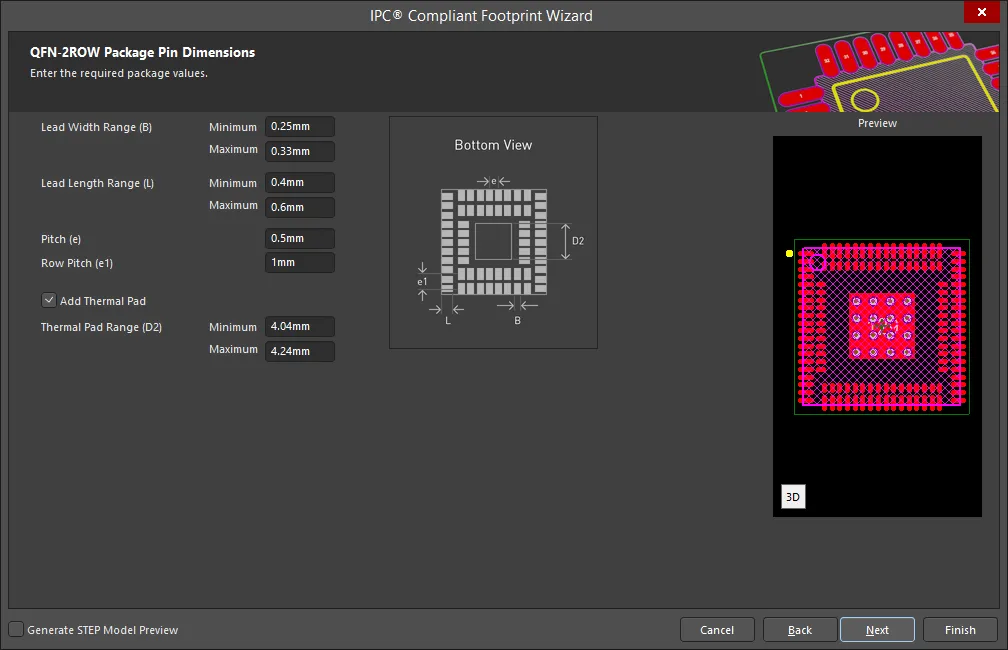This screenshot has width=1008, height=650.
Task: Click the 3D preview toggle button
Action: tap(793, 496)
